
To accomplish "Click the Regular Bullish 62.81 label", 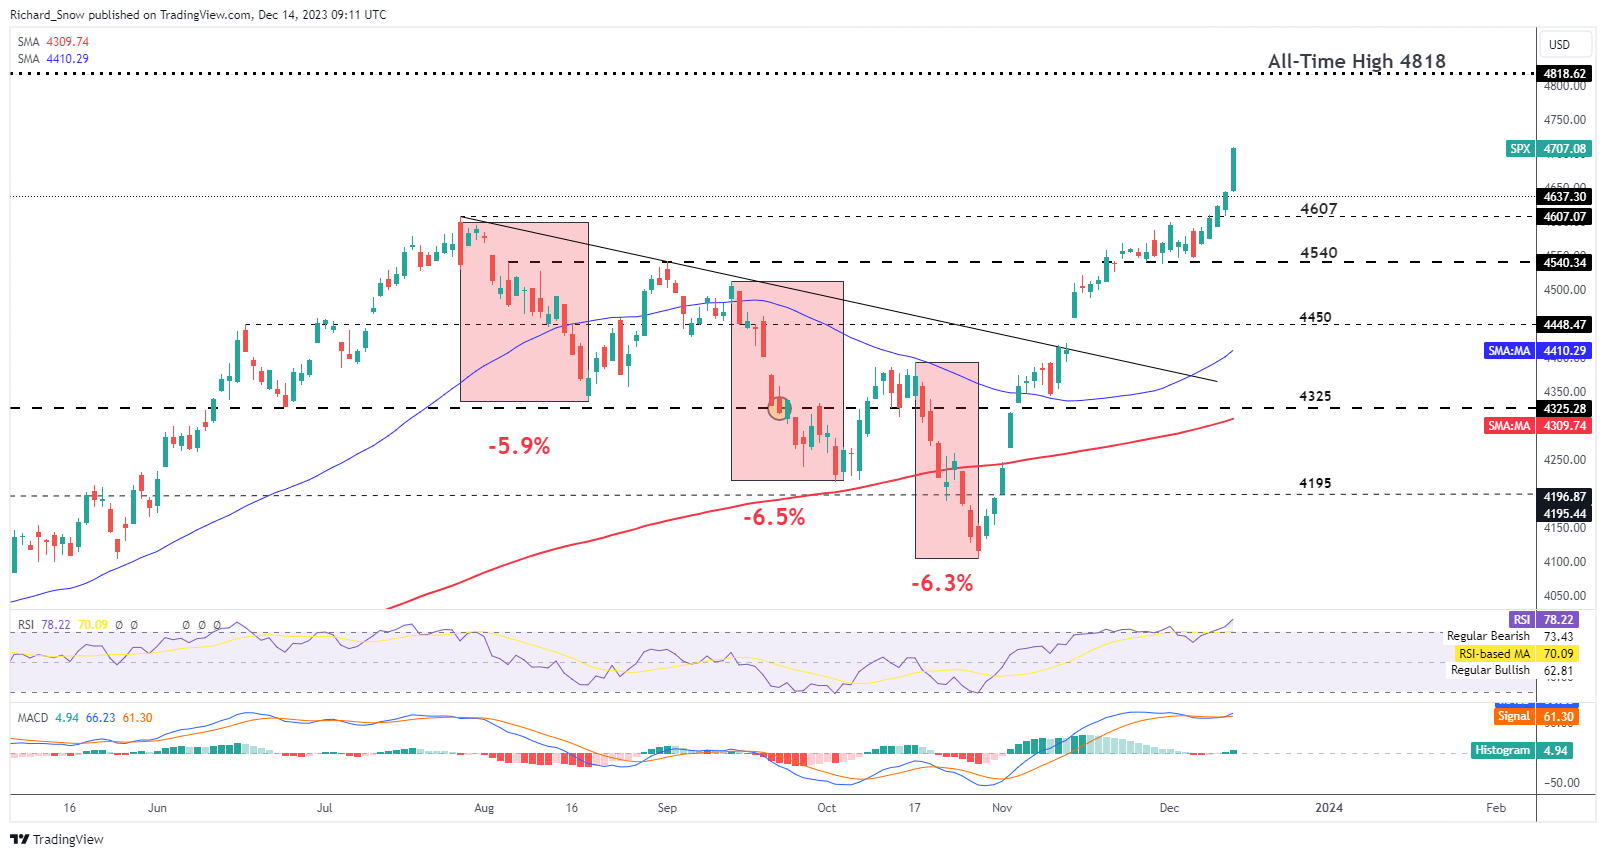I will [1510, 671].
